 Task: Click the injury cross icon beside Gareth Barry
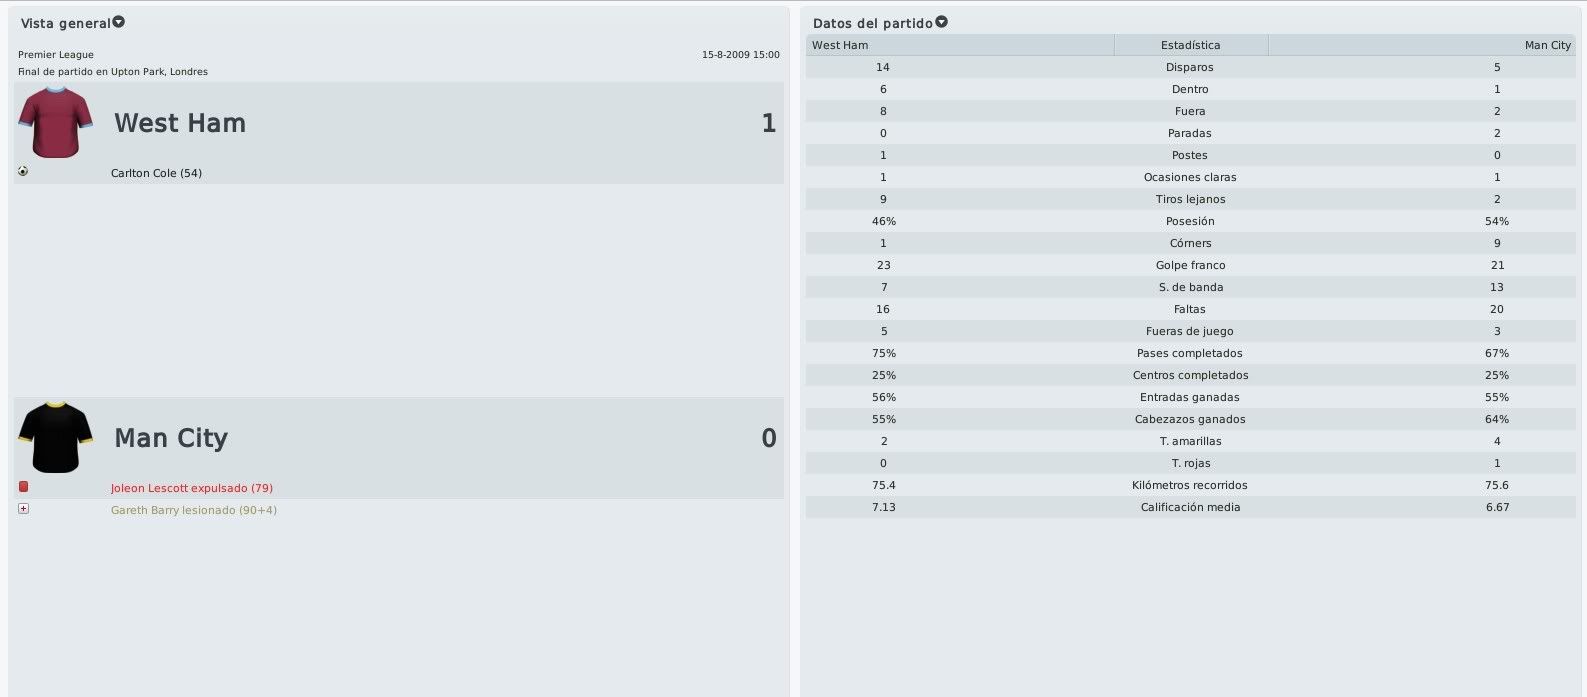click(23, 509)
